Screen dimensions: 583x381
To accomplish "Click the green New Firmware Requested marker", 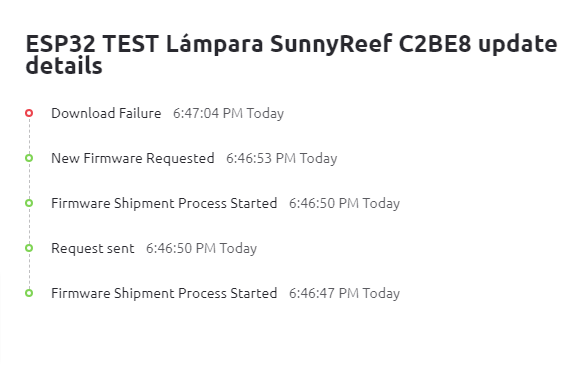I will (x=29, y=158).
